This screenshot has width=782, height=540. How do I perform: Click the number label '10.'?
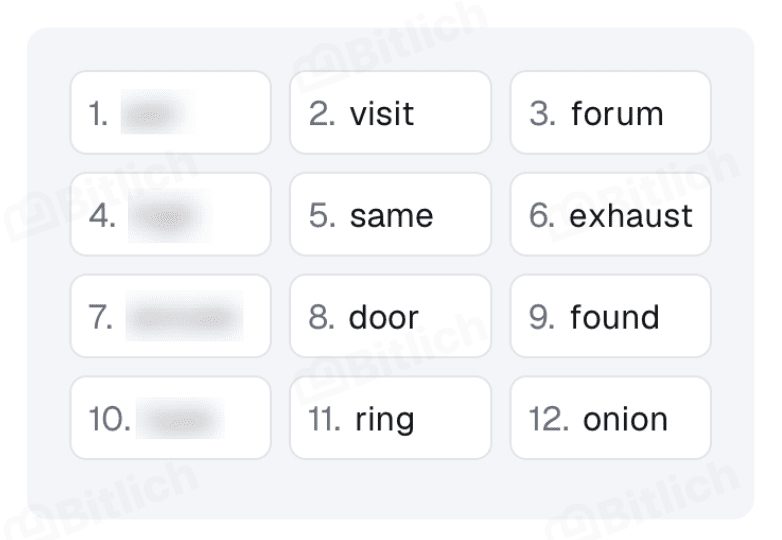point(109,419)
